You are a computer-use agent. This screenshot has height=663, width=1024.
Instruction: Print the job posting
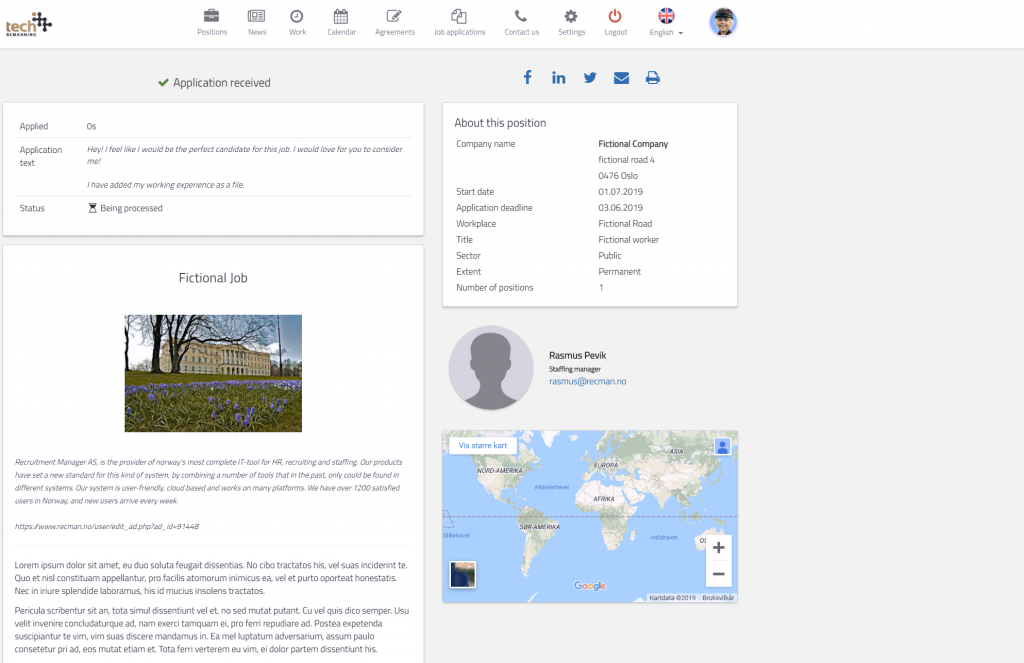point(652,78)
